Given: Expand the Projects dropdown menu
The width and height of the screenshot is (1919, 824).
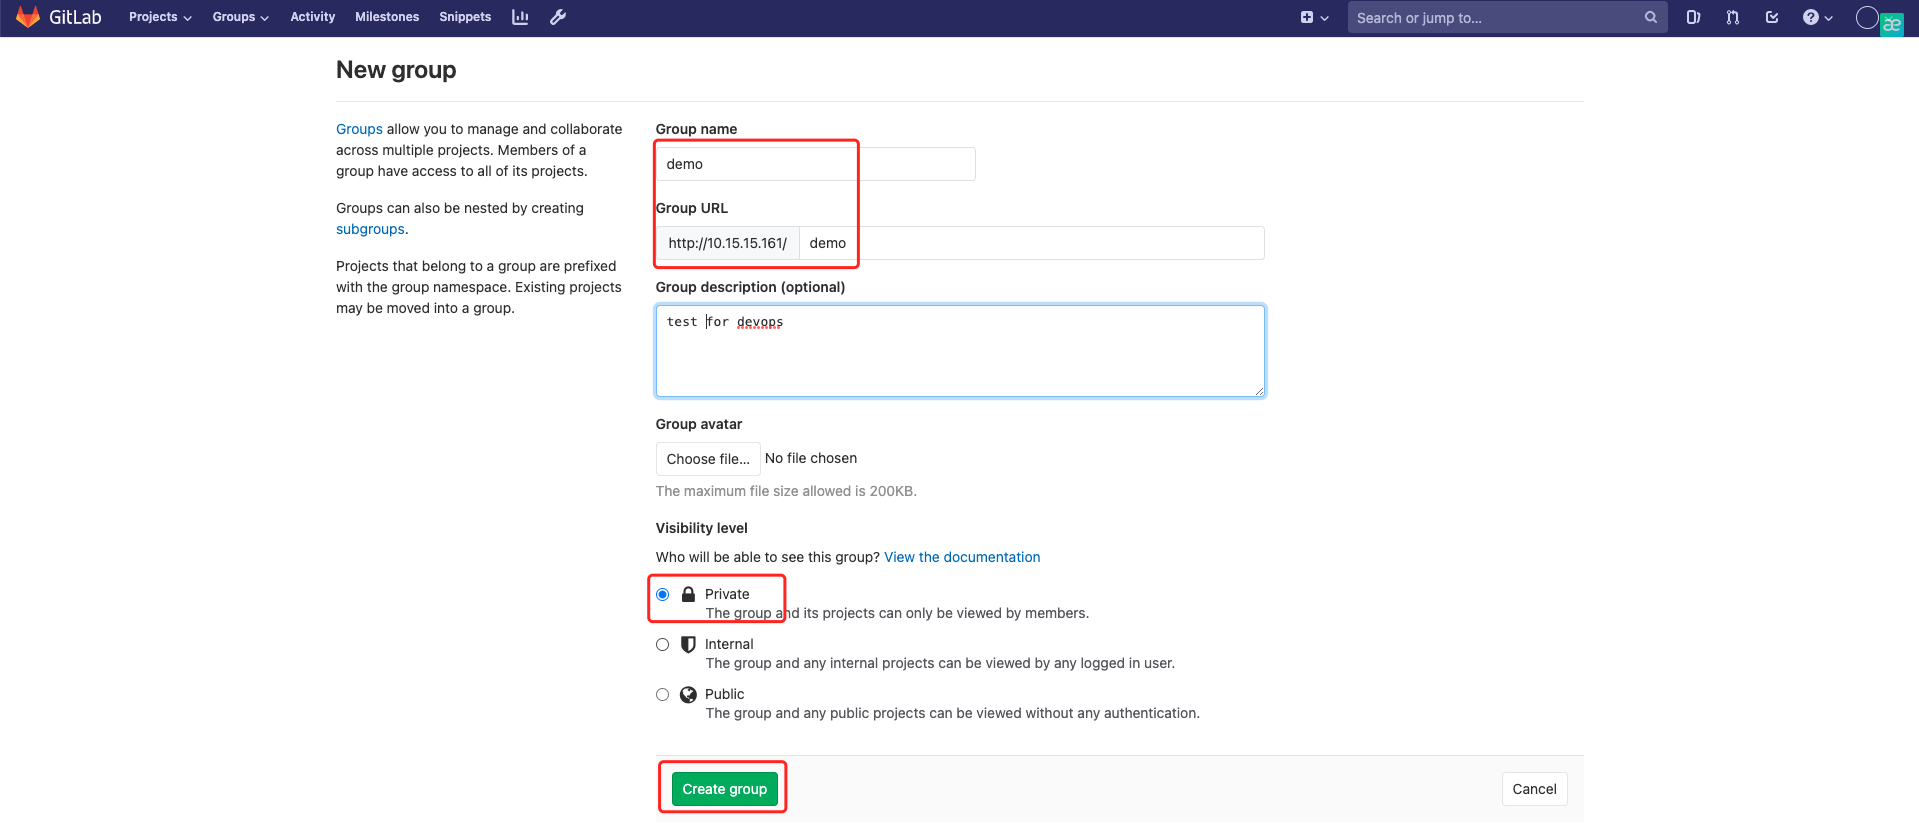Looking at the screenshot, I should pos(160,17).
